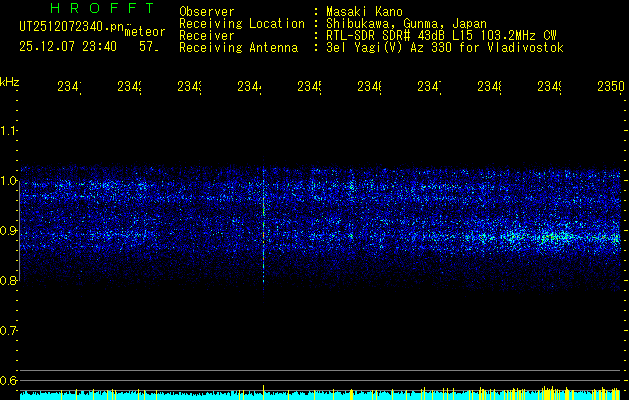Click the 0.7 frequency axis label

[x=8, y=331]
